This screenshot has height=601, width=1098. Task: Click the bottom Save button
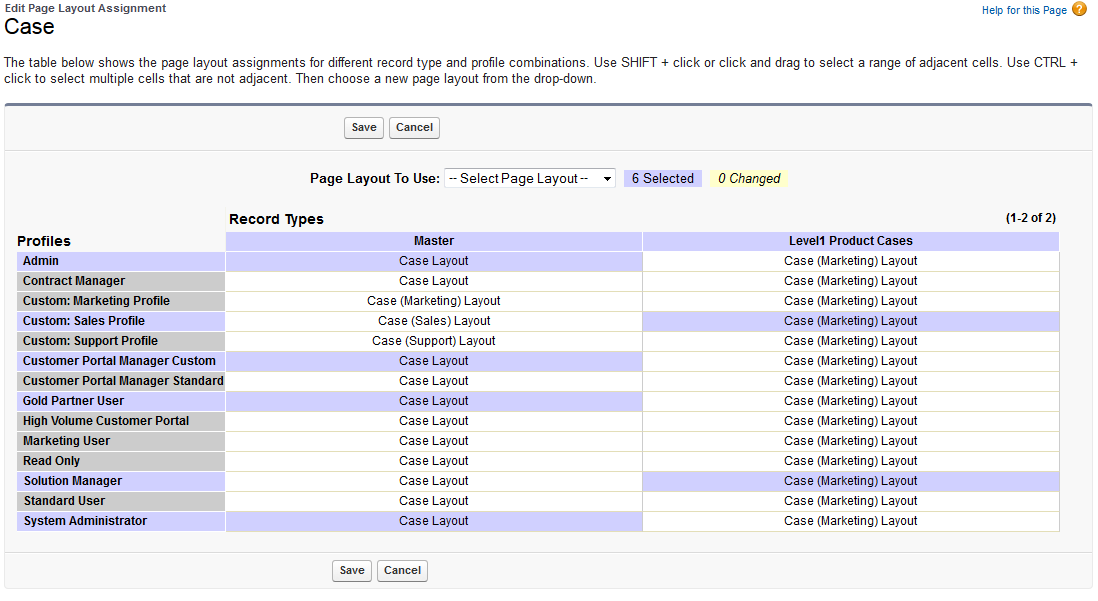351,570
